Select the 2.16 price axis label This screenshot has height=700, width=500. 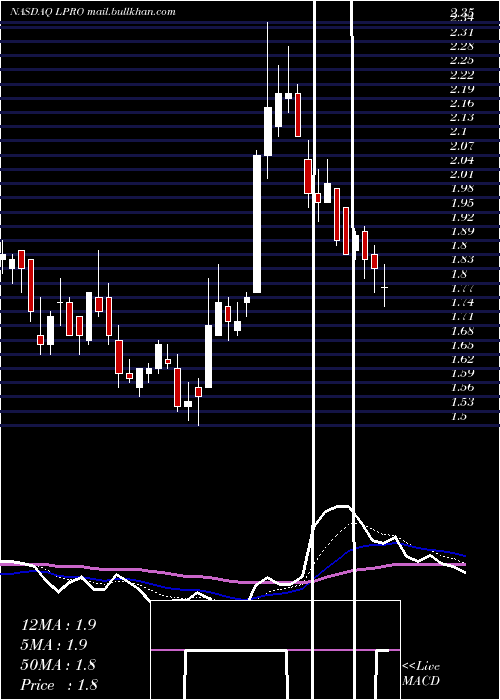click(462, 103)
